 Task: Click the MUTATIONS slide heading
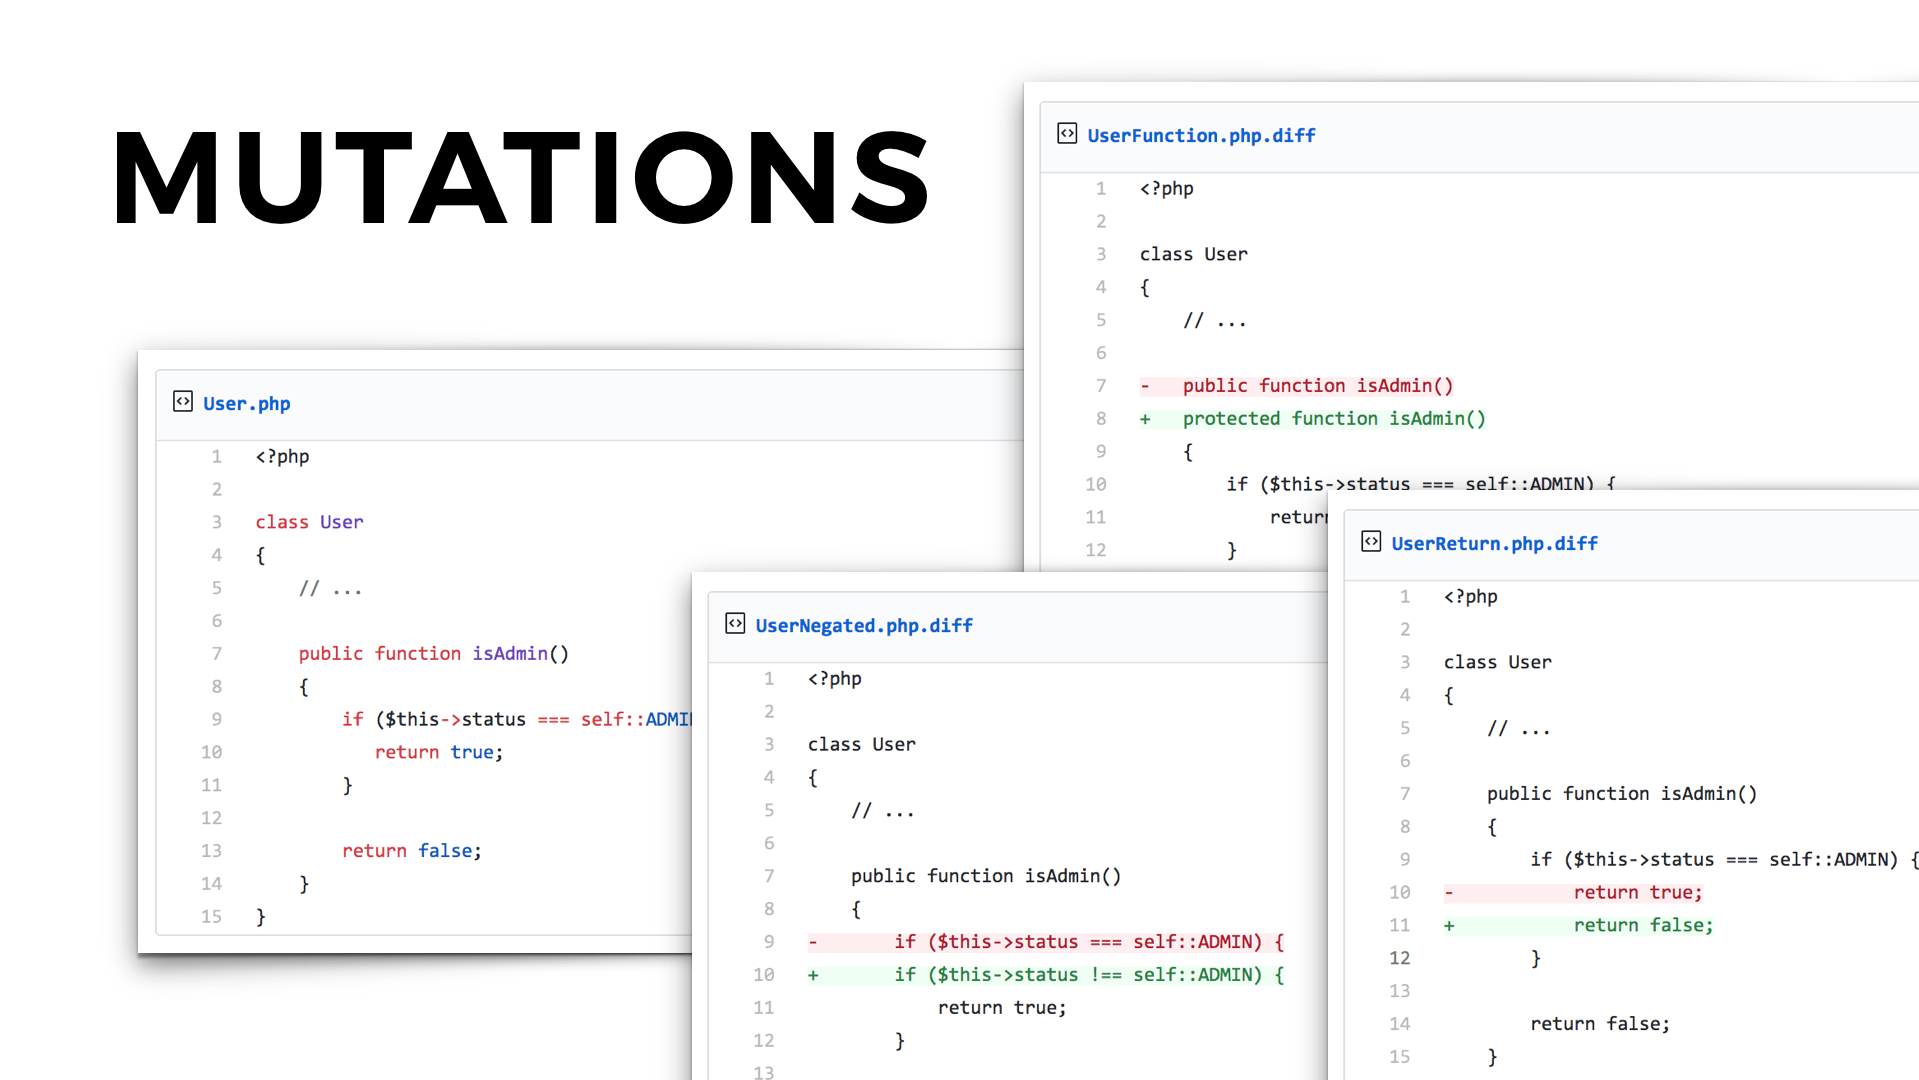[521, 178]
